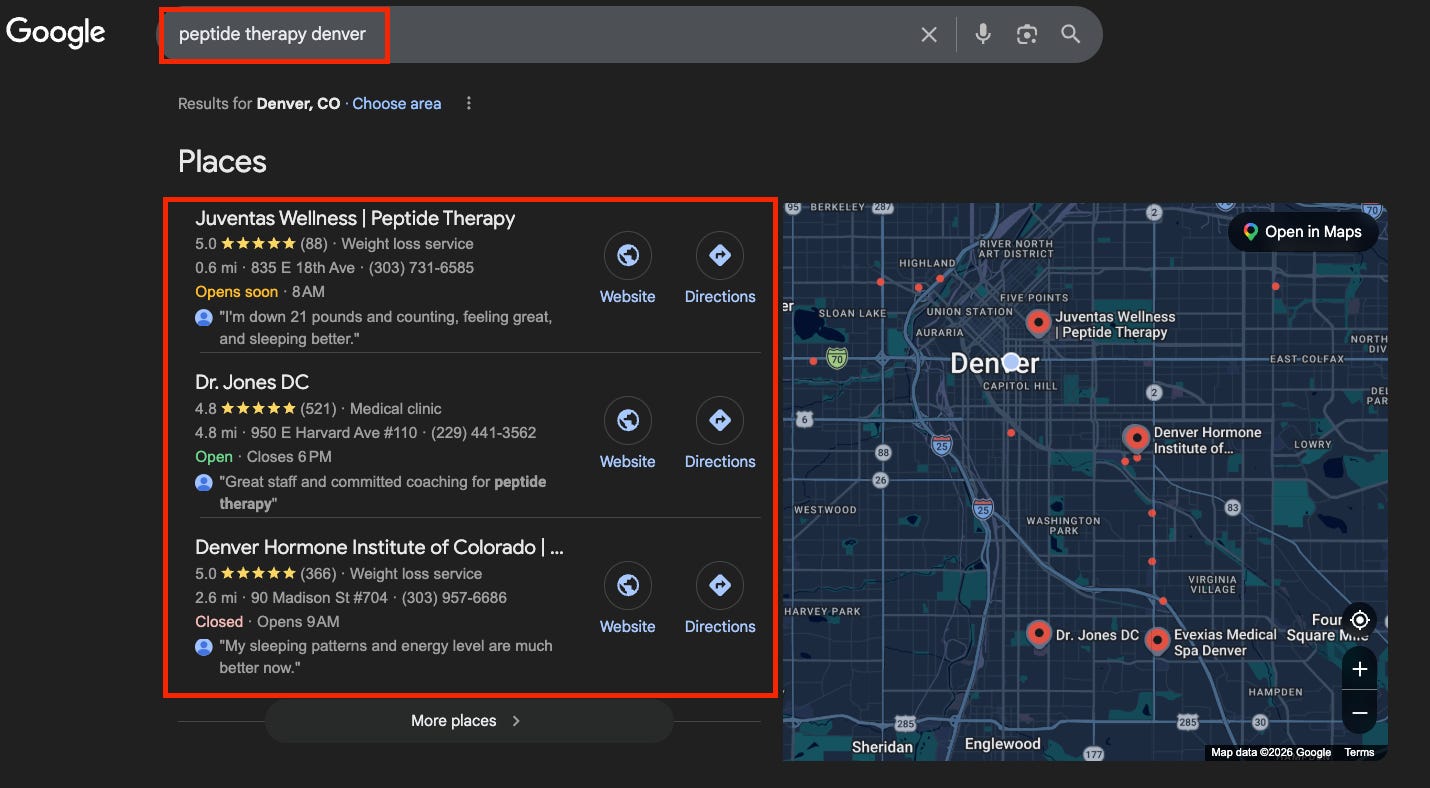1430x788 pixels.
Task: Click the Dr. Jones DC map pin
Action: point(1039,634)
